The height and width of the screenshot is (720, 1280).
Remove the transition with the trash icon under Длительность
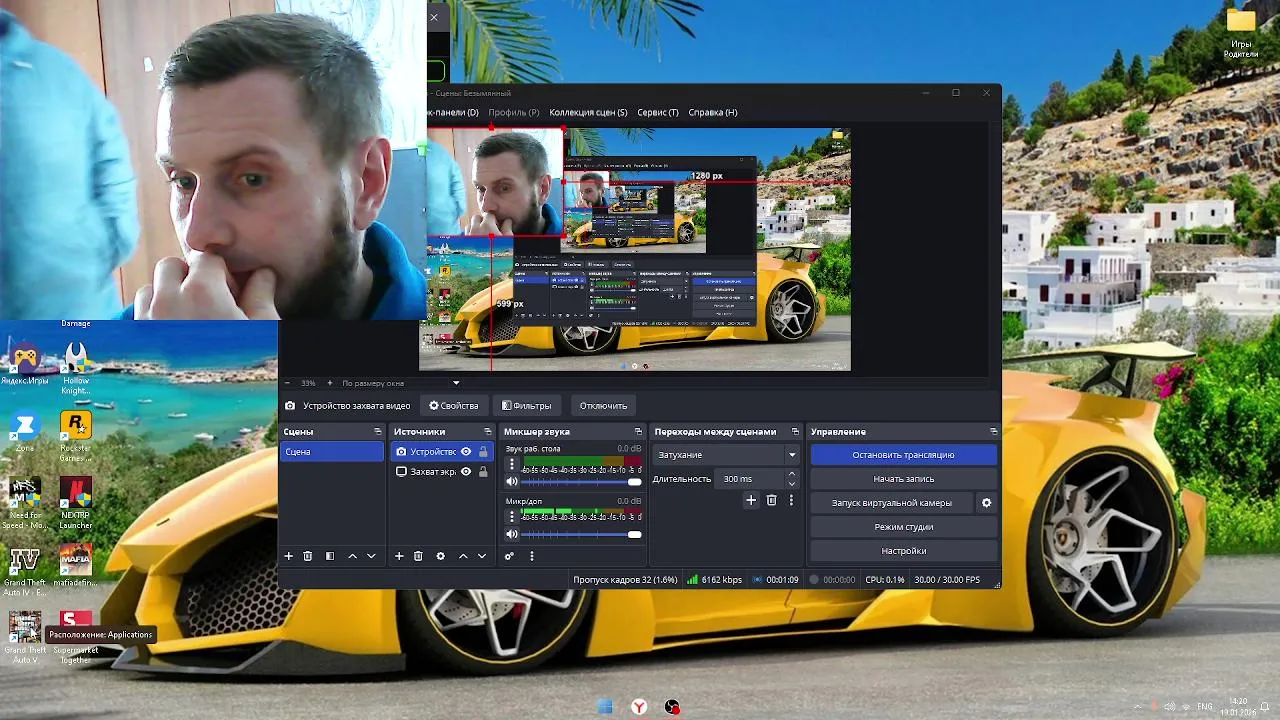(x=771, y=500)
